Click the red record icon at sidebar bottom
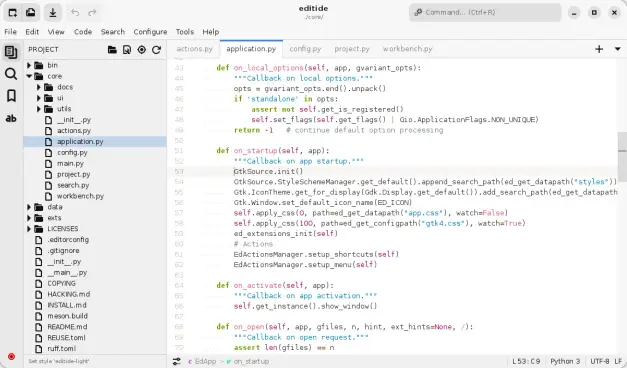The height and width of the screenshot is (368, 627). pyautogui.click(x=11, y=356)
